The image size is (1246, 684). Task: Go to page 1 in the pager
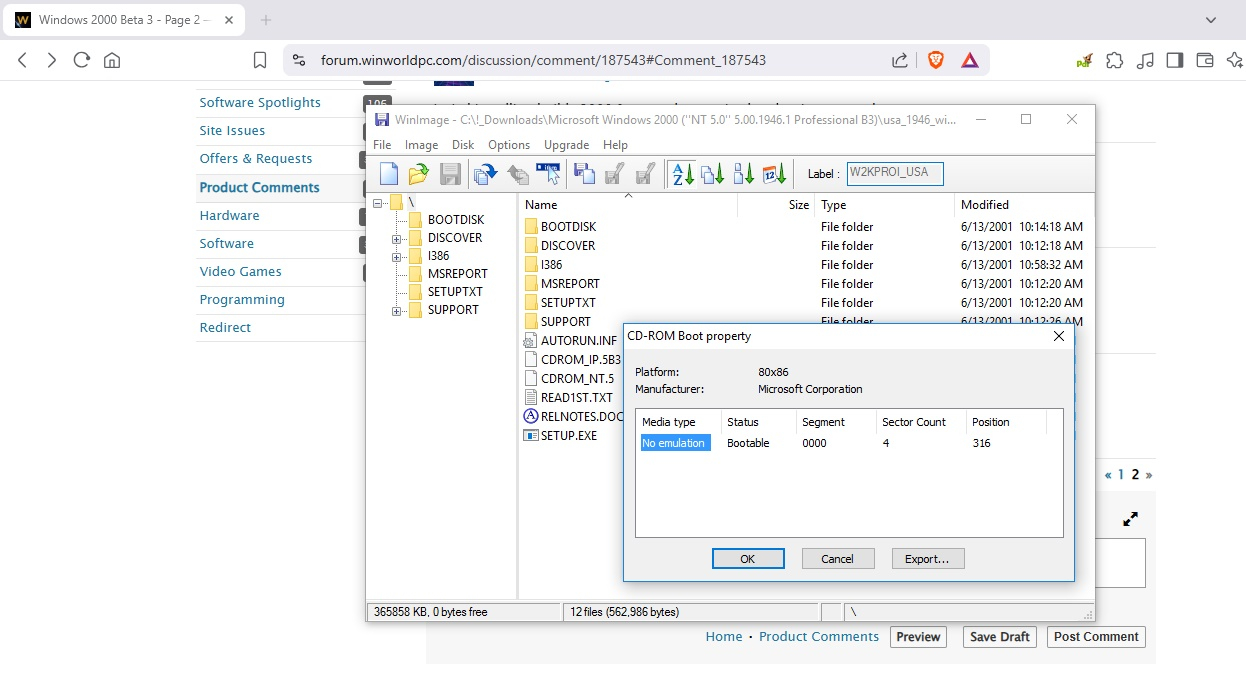(x=1121, y=475)
